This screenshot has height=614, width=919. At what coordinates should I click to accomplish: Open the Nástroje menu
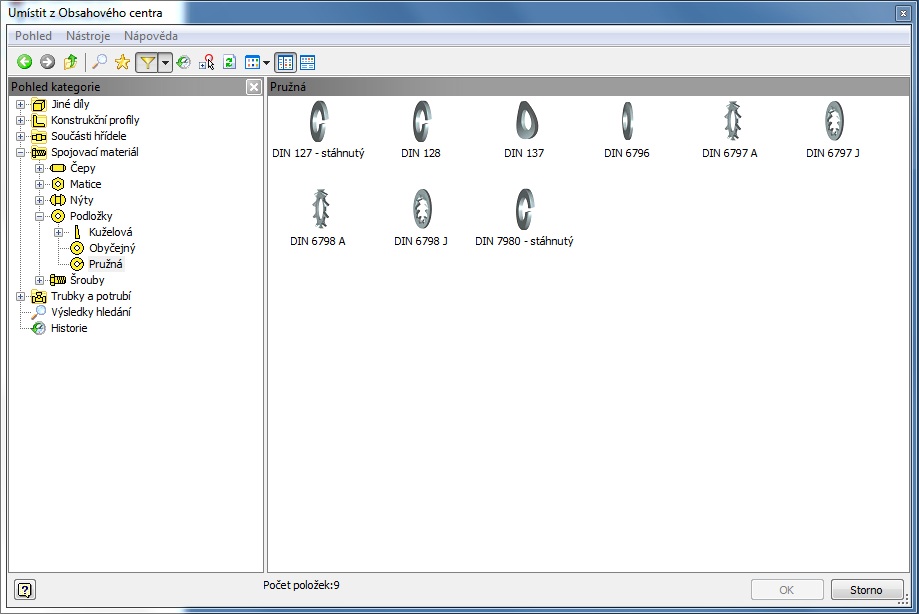pyautogui.click(x=87, y=36)
